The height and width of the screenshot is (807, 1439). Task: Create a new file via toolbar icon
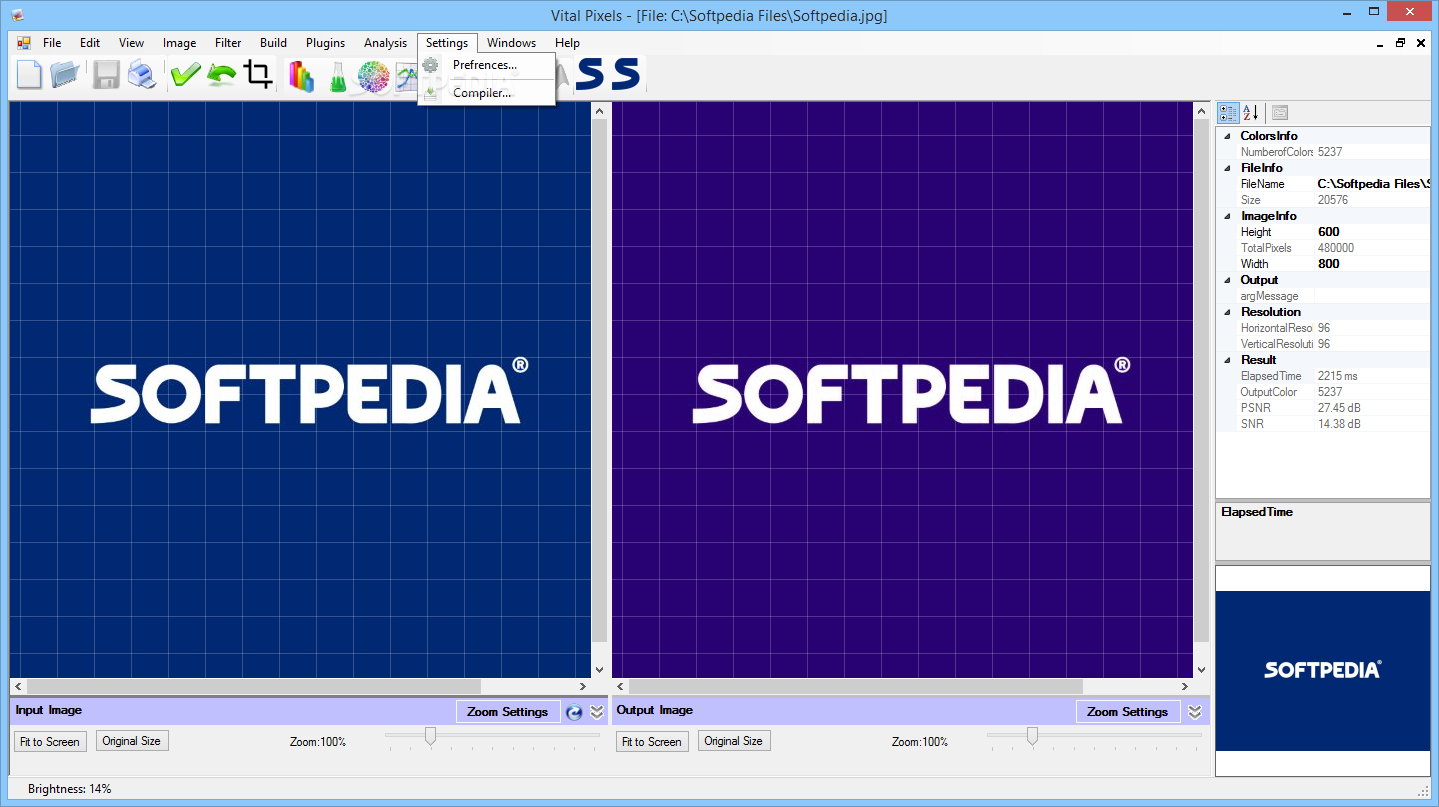click(x=29, y=75)
